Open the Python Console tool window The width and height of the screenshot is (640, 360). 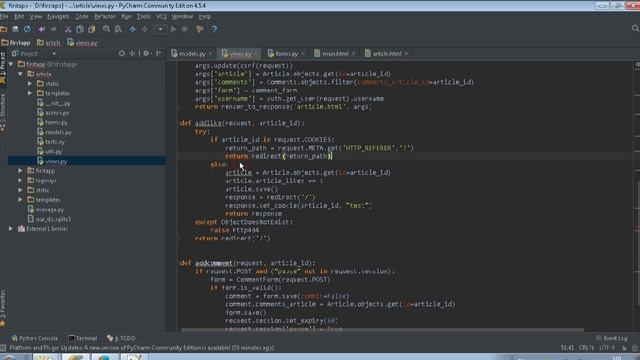pyautogui.click(x=35, y=338)
